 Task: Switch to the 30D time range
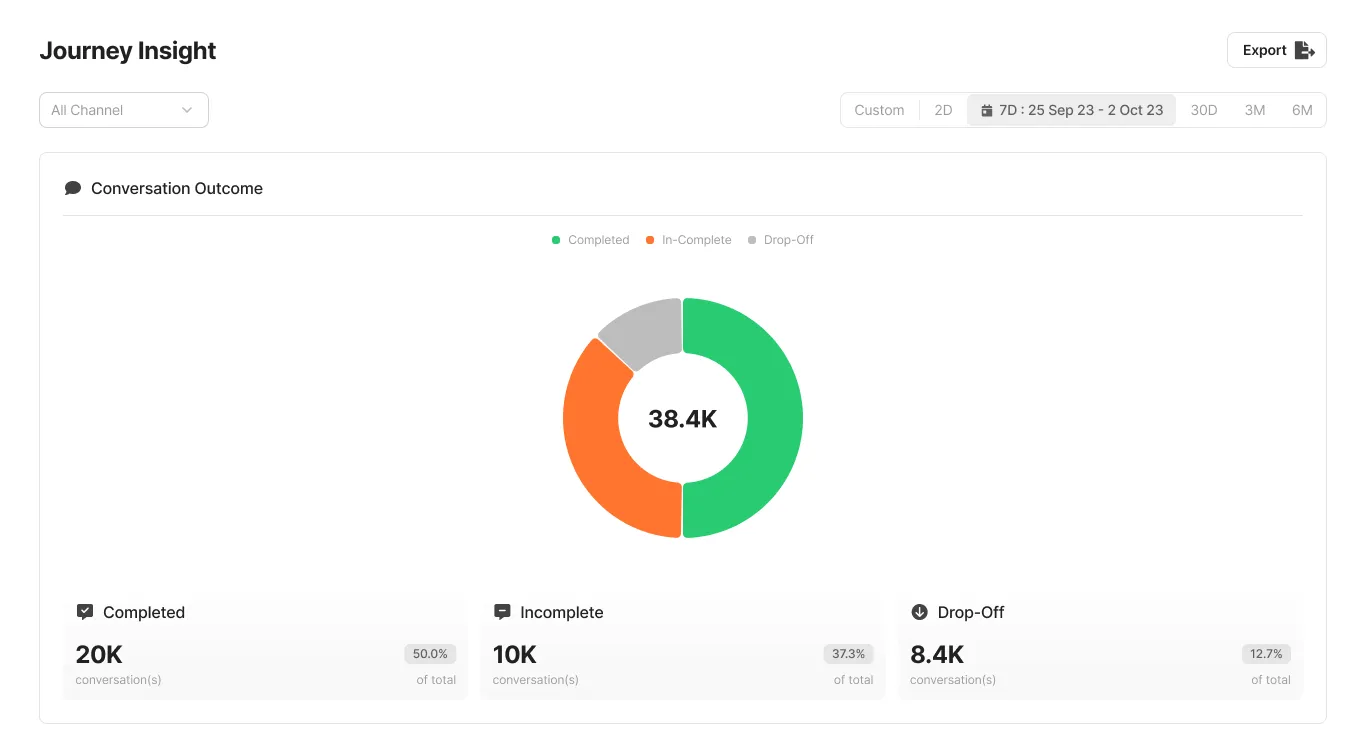tap(1204, 110)
